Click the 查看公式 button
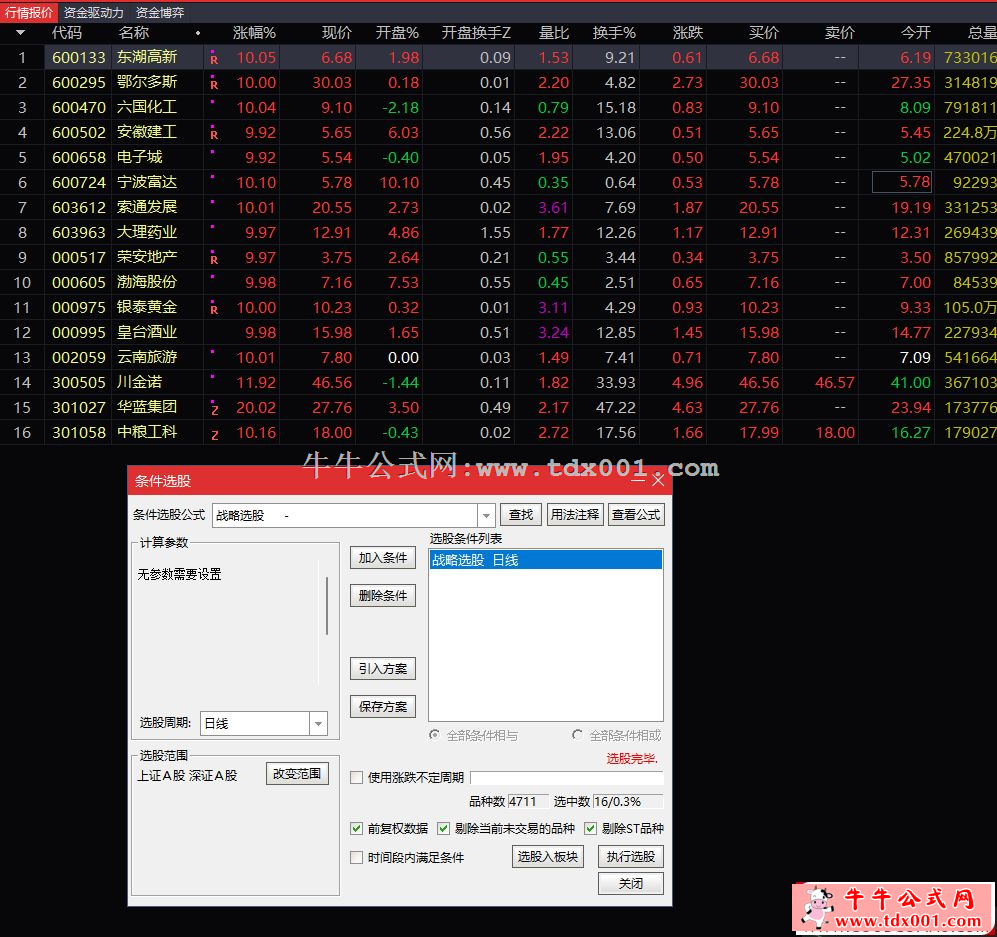This screenshot has width=997, height=937. pyautogui.click(x=636, y=514)
